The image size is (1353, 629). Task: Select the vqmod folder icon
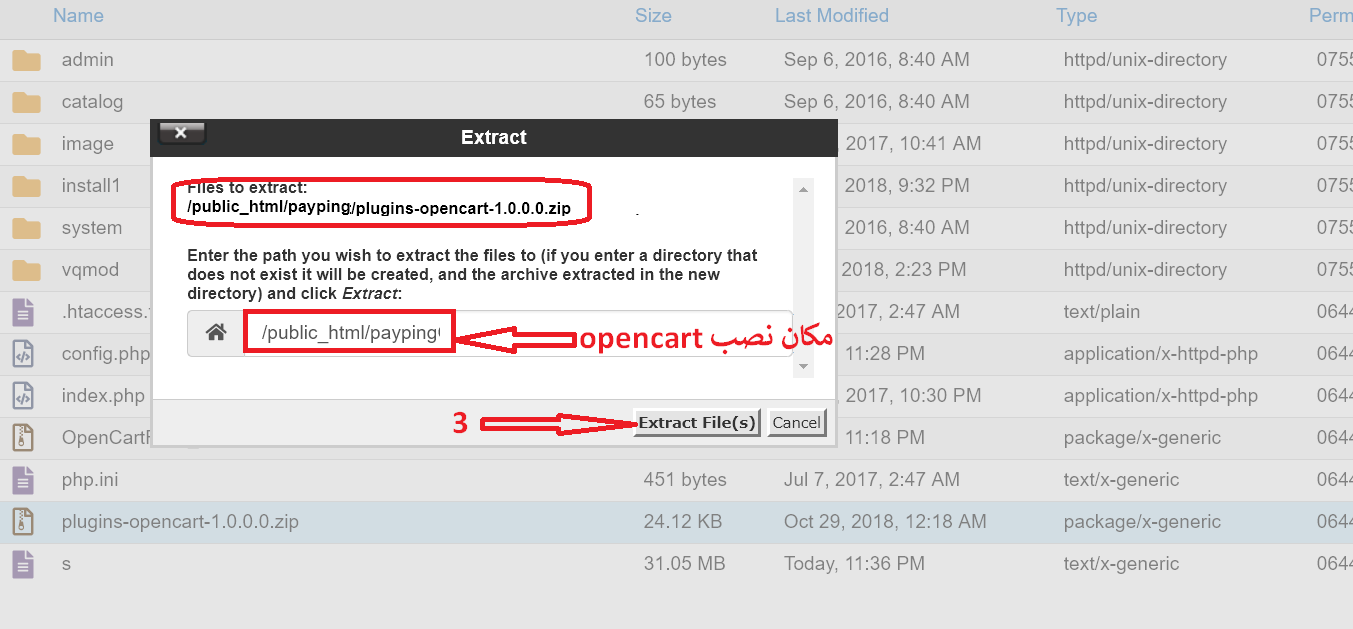tap(26, 270)
